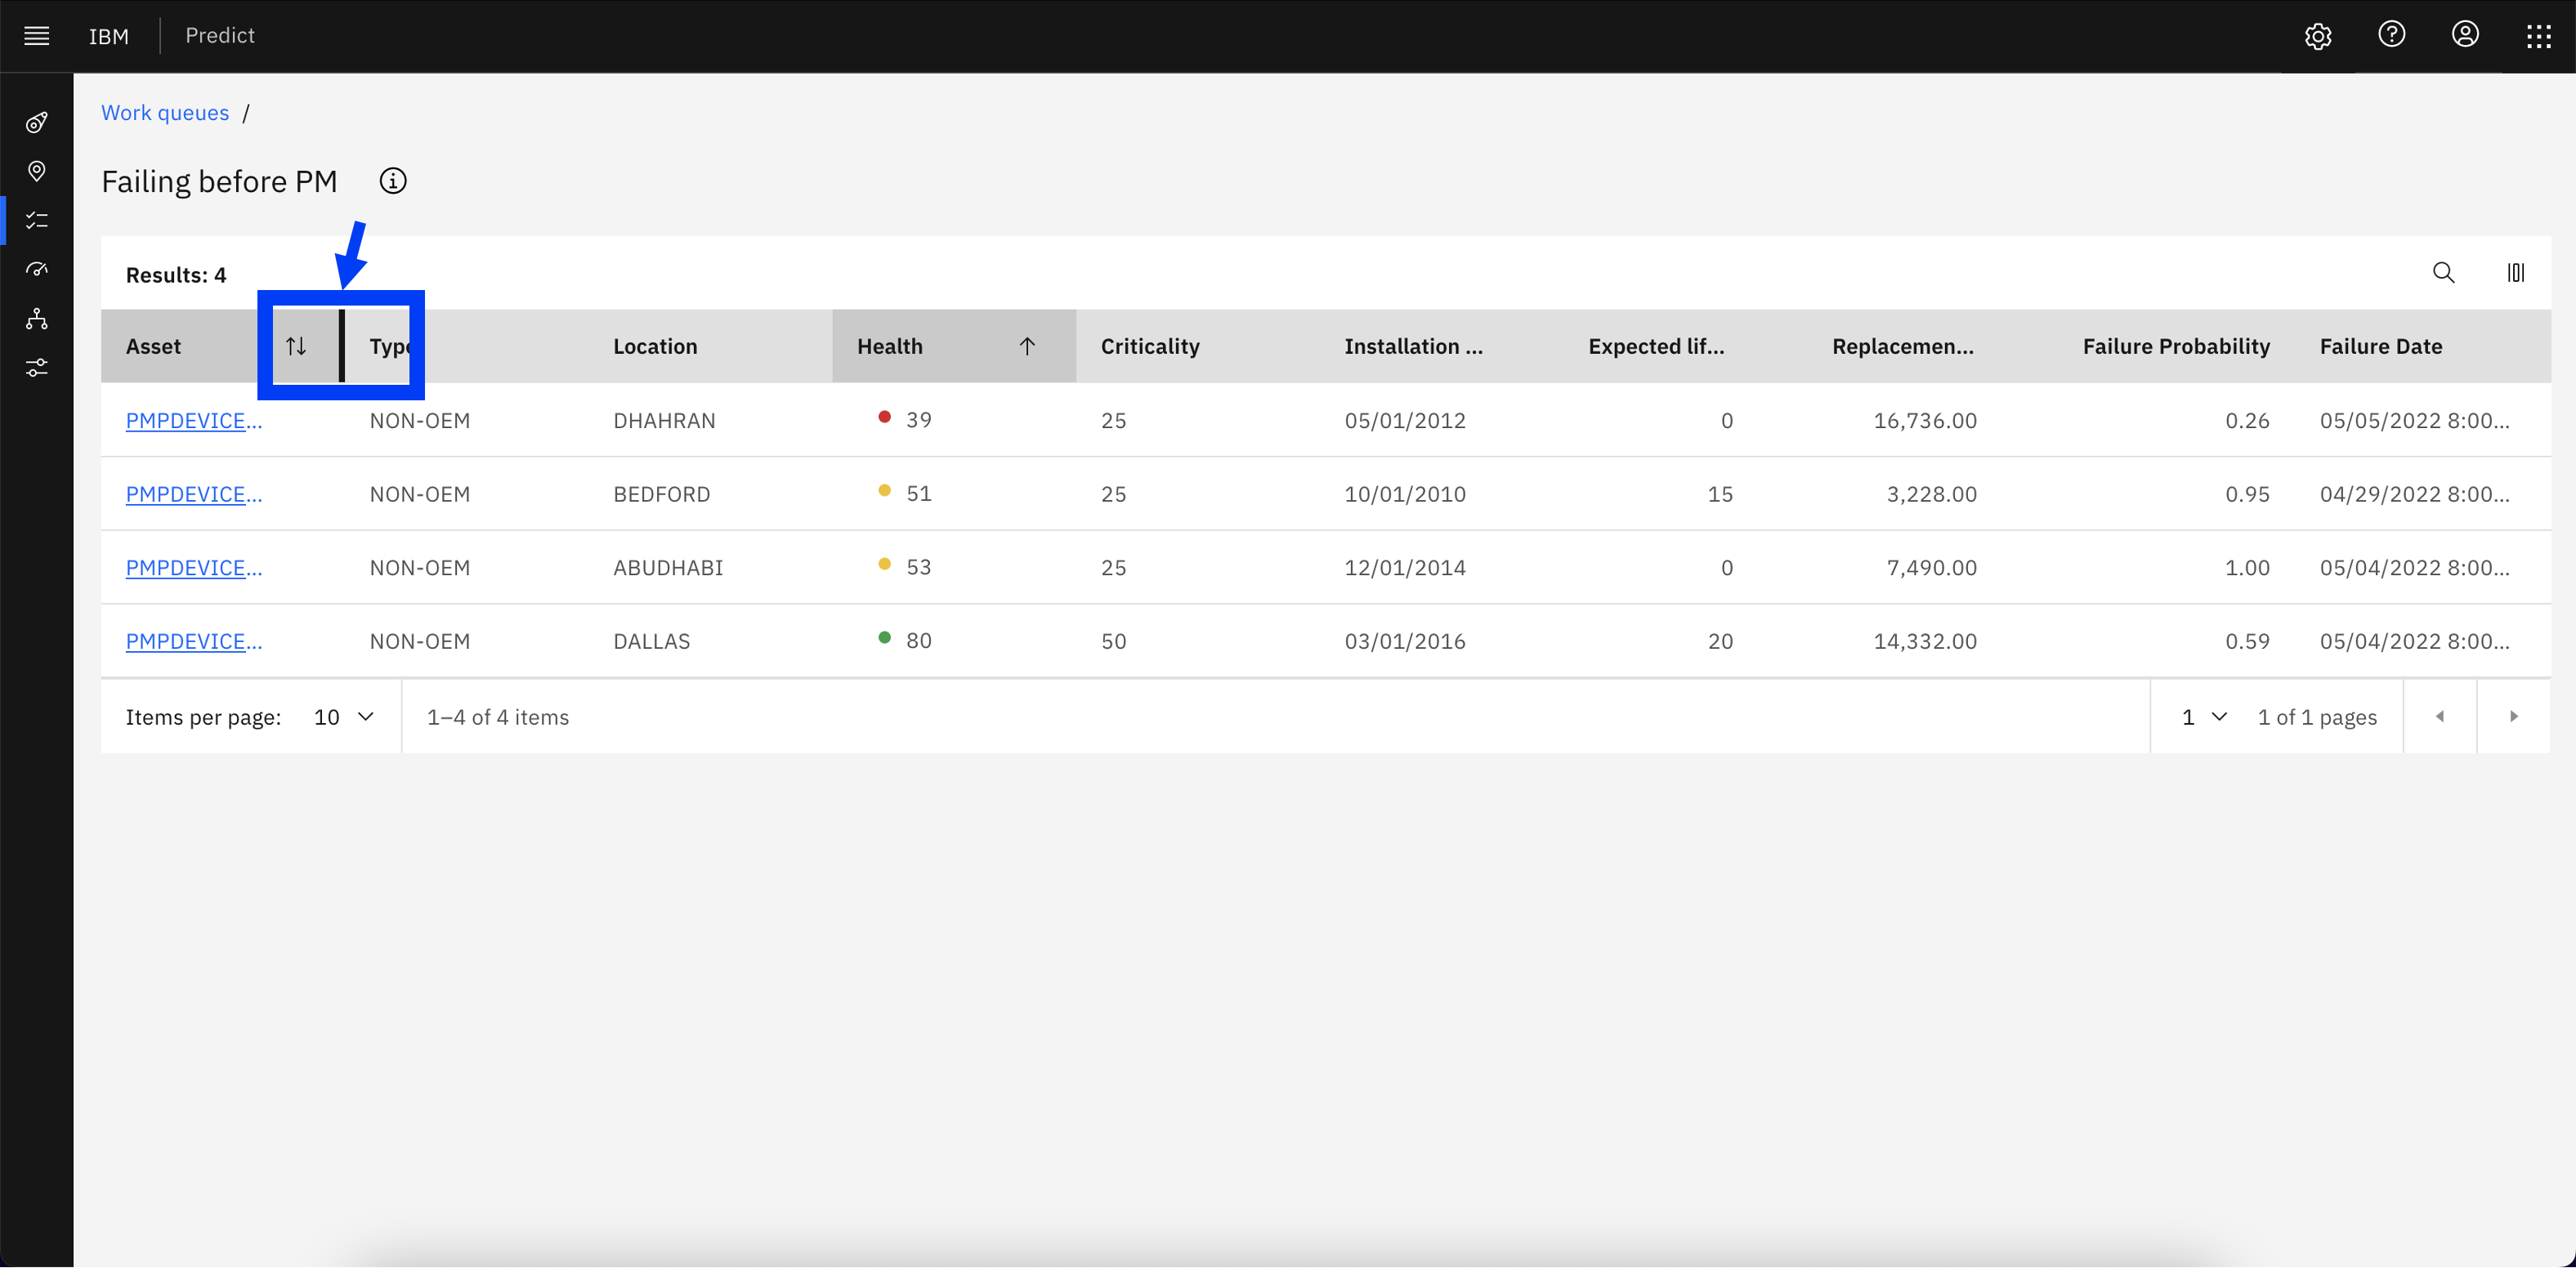The height and width of the screenshot is (1268, 2576).
Task: Open the user profile icon
Action: [2465, 35]
